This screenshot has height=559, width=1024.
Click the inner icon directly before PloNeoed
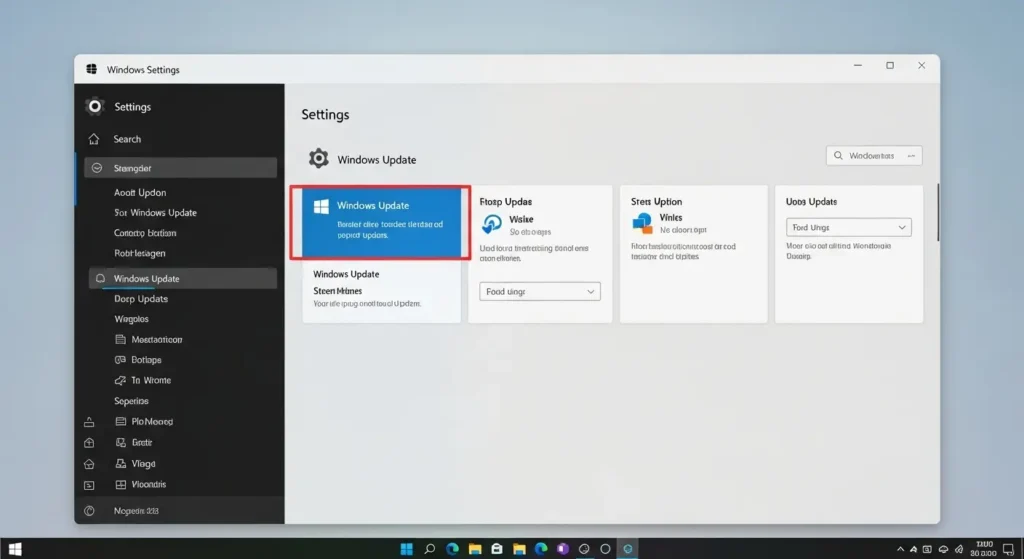[120, 422]
